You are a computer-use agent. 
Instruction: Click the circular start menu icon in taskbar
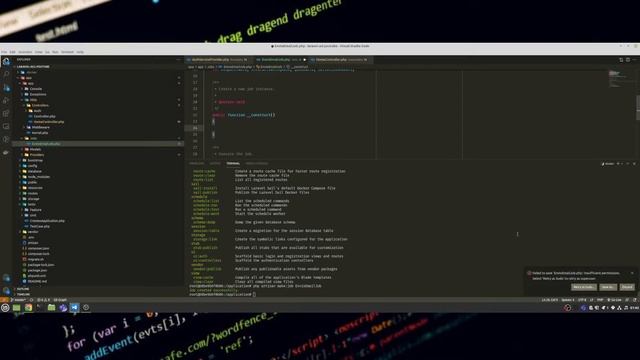tap(5, 308)
